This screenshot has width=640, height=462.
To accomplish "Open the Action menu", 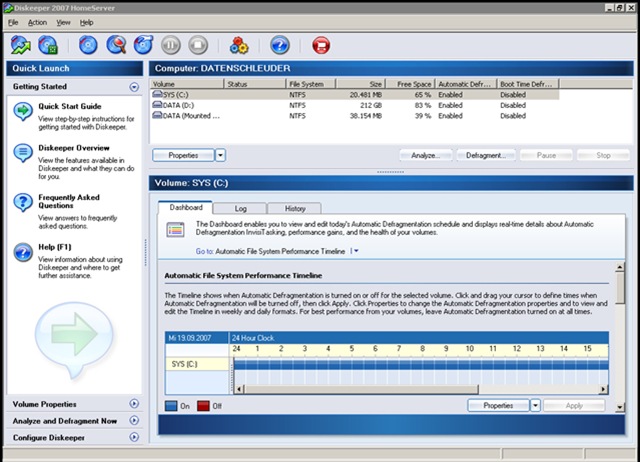I will 37,22.
